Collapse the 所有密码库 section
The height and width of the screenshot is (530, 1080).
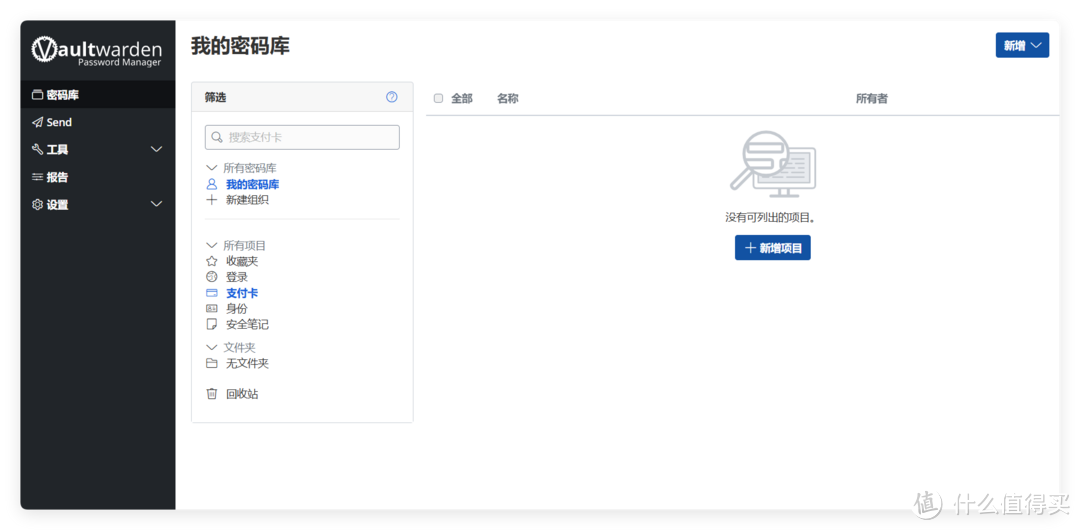click(x=211, y=167)
